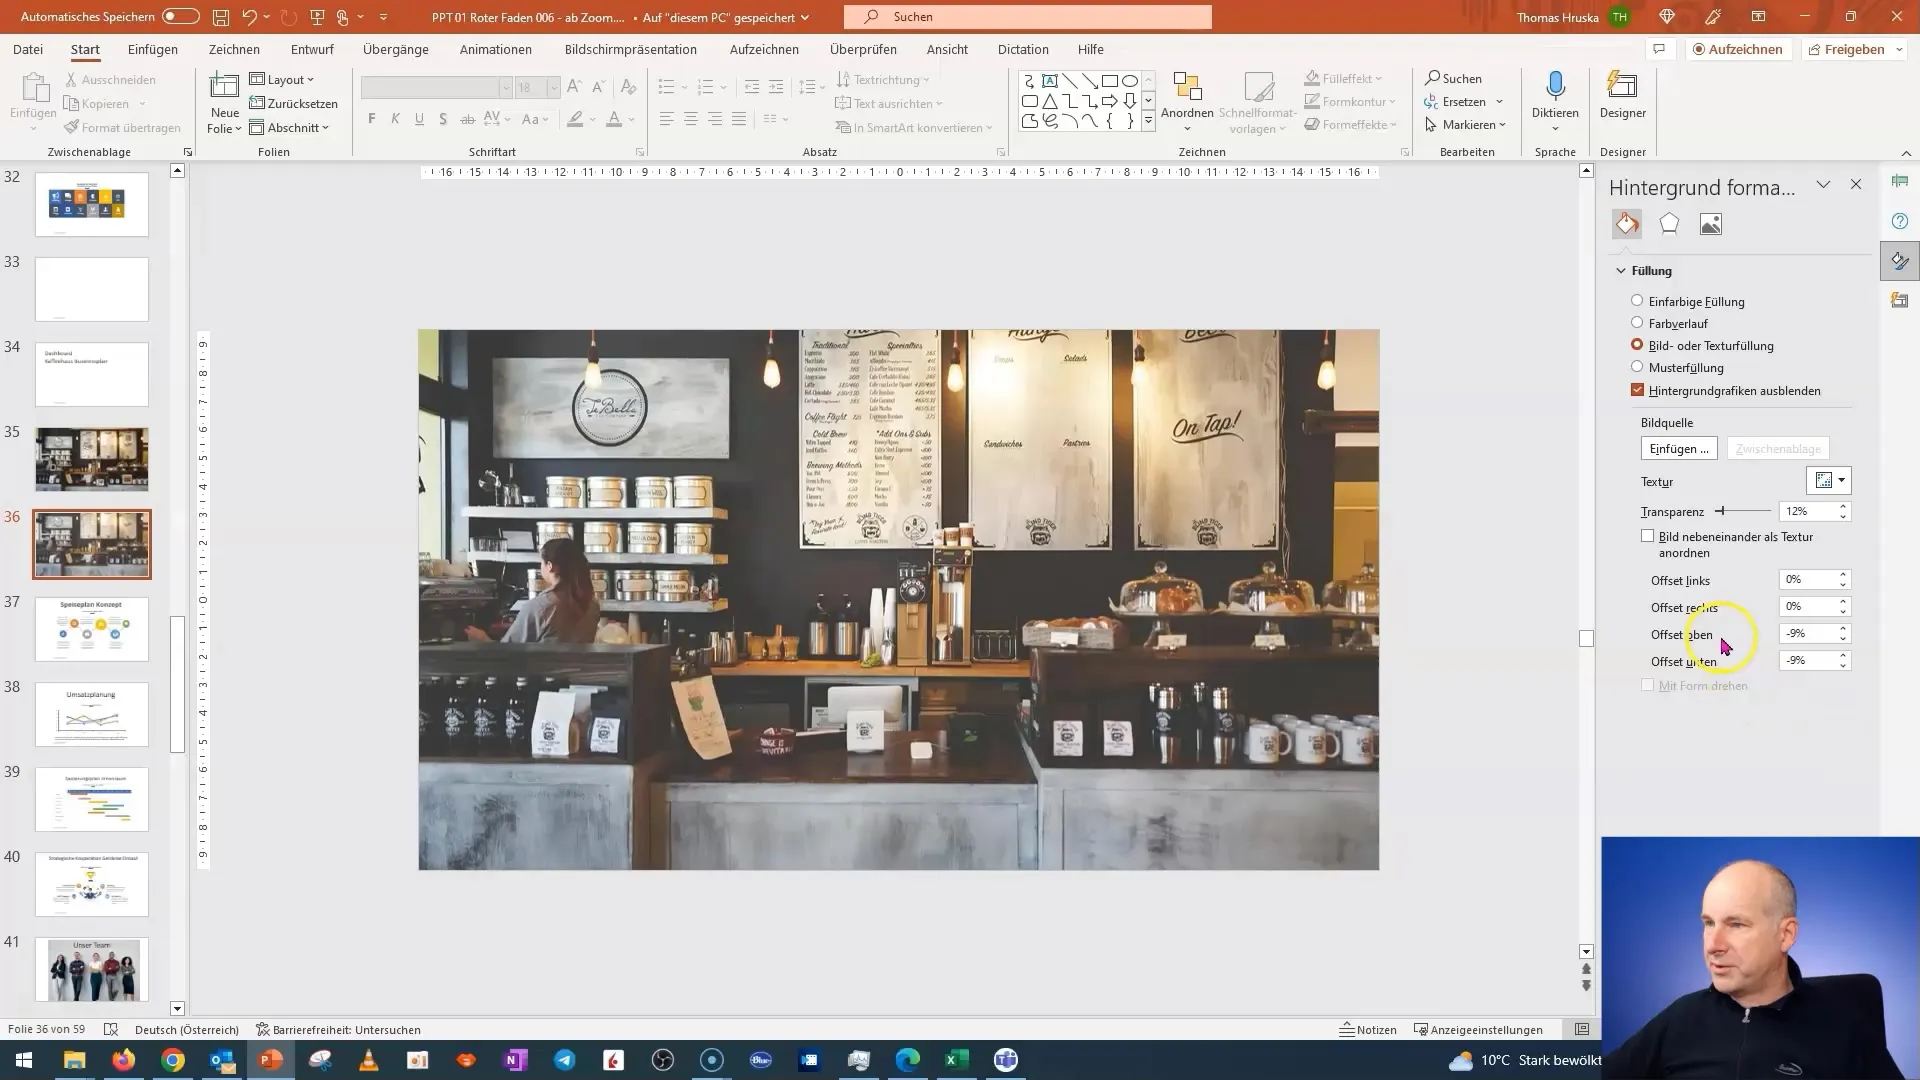Open the Datei menu
The height and width of the screenshot is (1080, 1920).
pos(28,49)
